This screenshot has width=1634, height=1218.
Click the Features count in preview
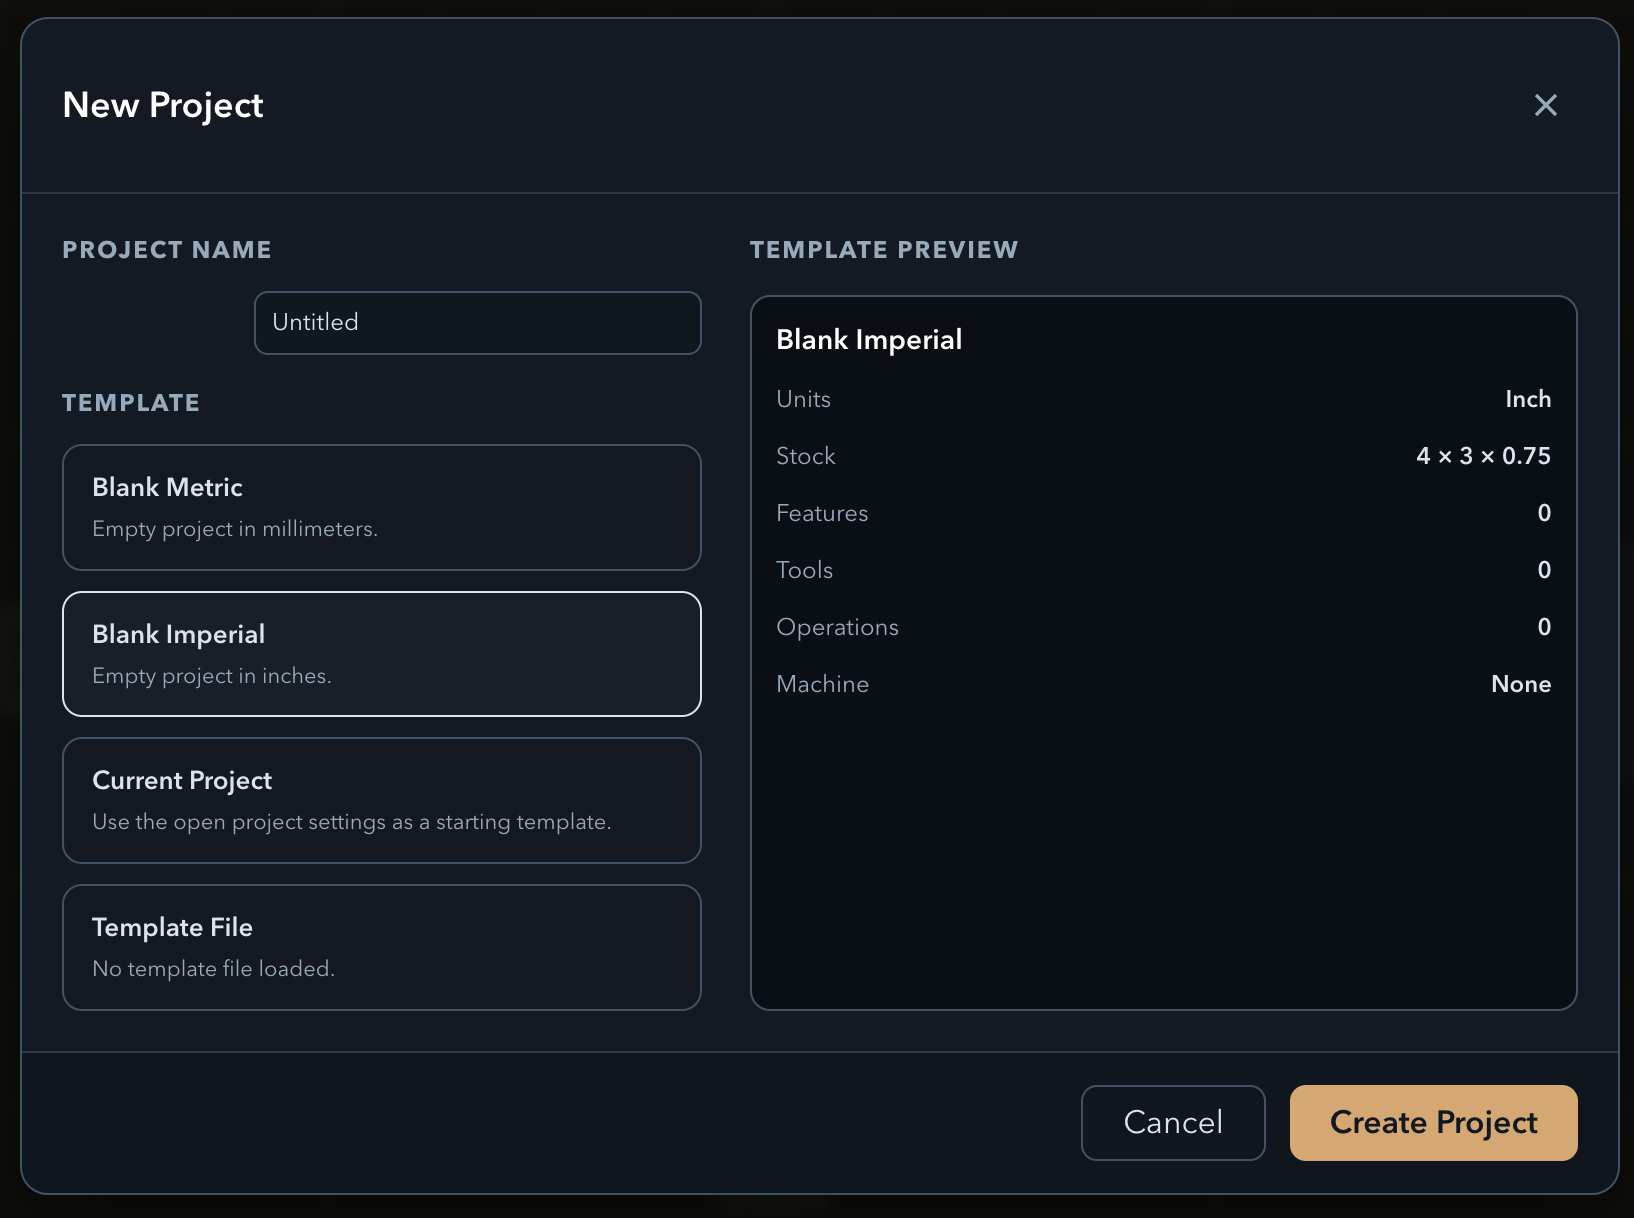(1544, 513)
